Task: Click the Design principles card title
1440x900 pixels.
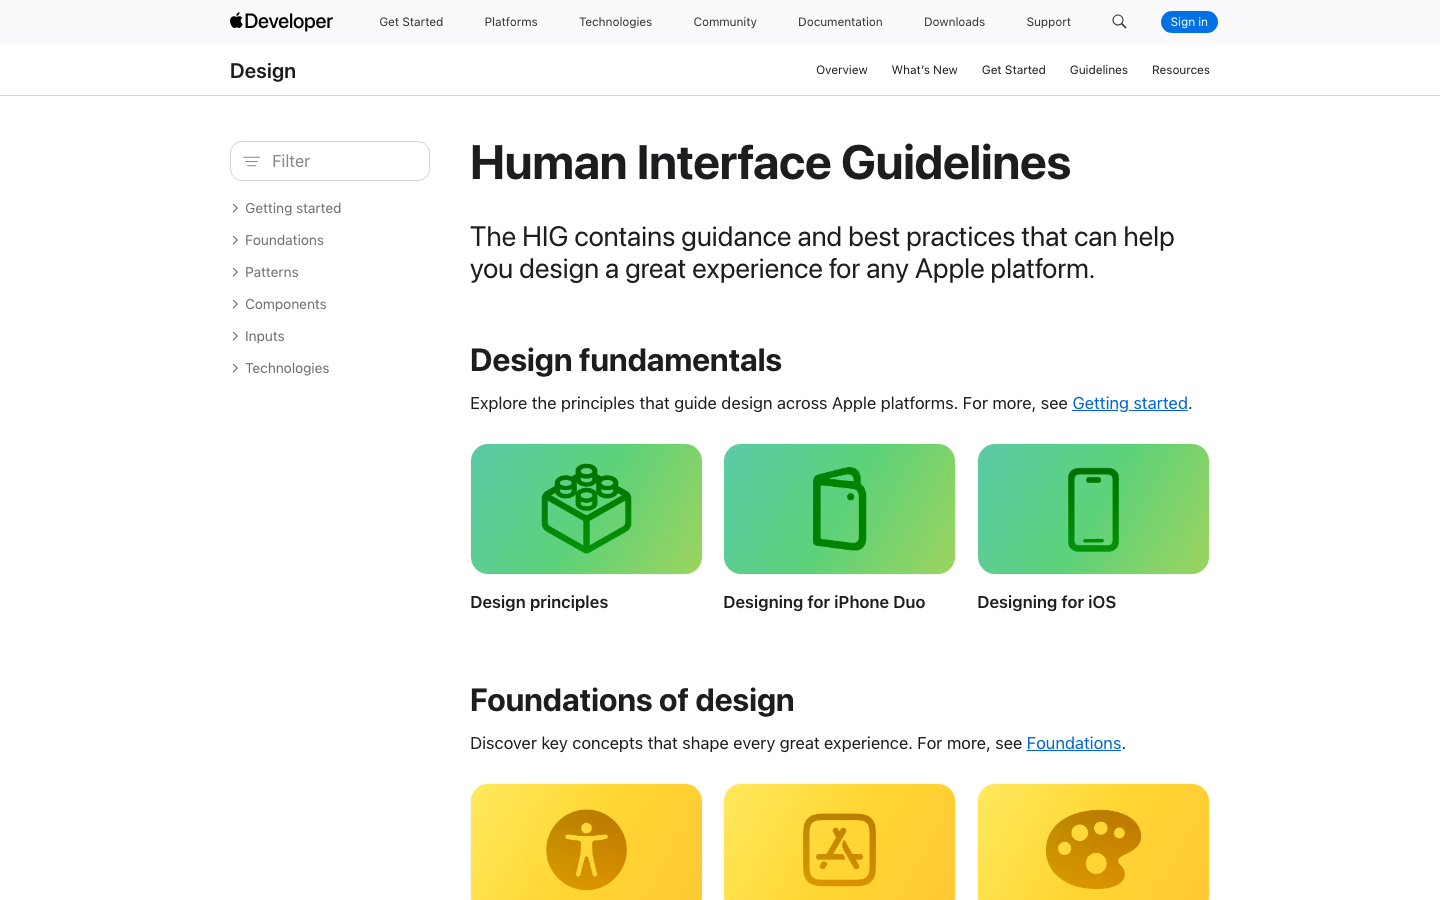Action: pyautogui.click(x=539, y=602)
